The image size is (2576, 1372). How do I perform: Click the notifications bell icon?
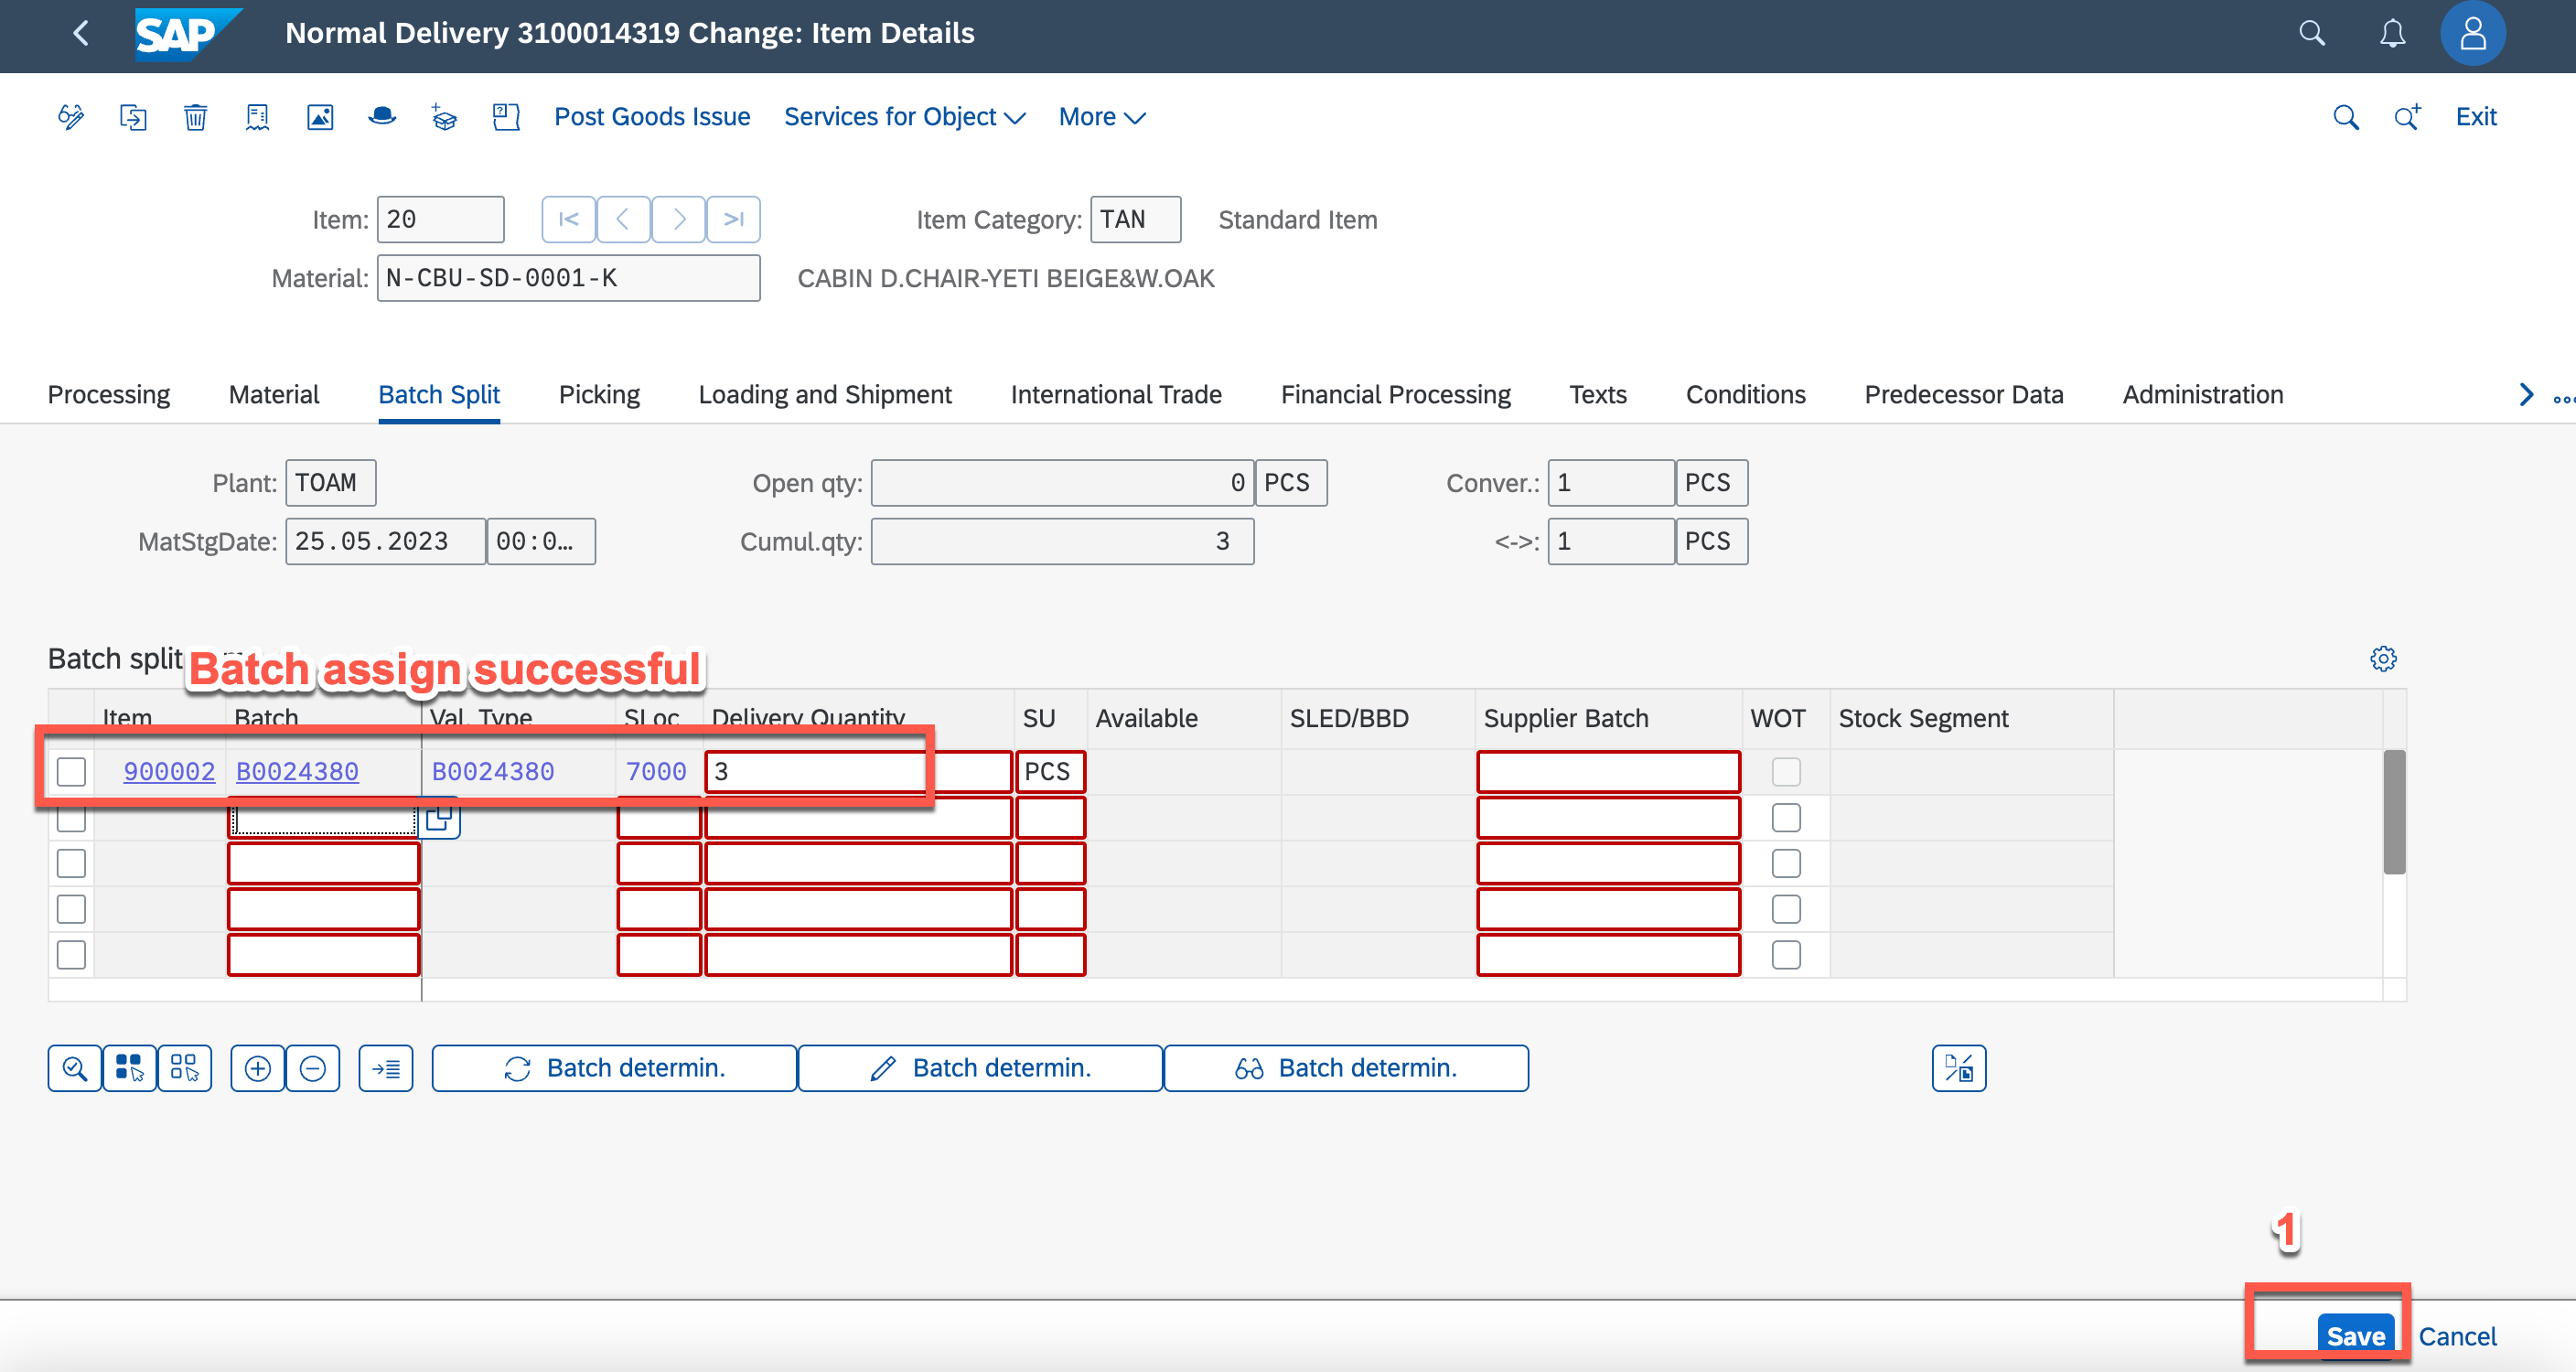[2392, 34]
